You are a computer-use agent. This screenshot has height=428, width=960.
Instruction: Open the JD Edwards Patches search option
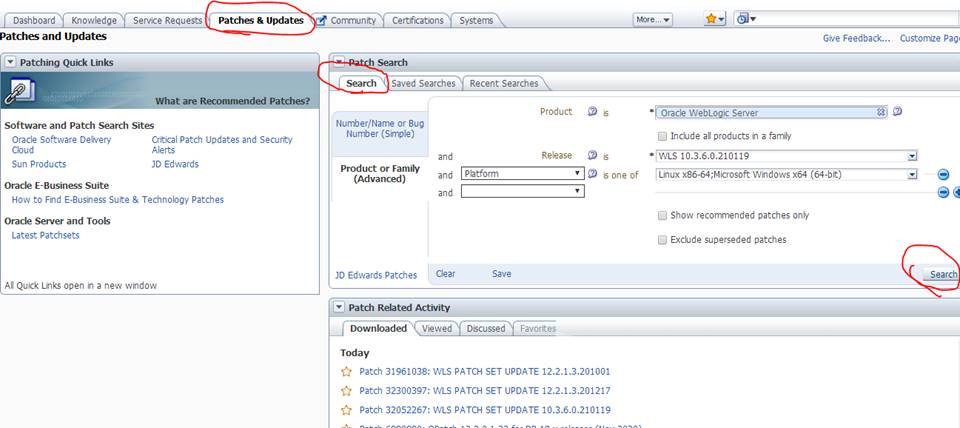[x=376, y=275]
